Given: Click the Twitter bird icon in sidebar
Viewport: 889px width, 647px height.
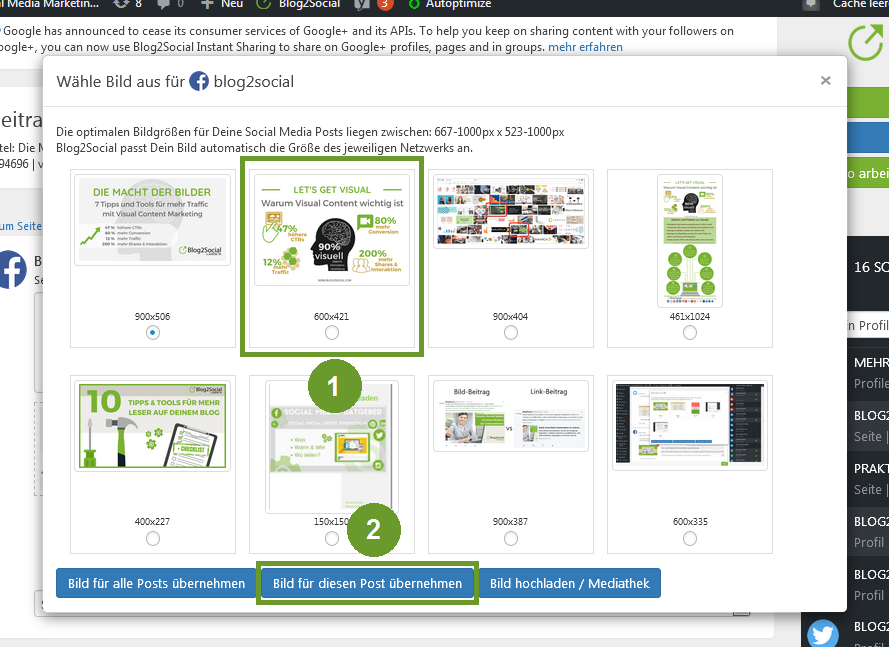Looking at the screenshot, I should 822,633.
